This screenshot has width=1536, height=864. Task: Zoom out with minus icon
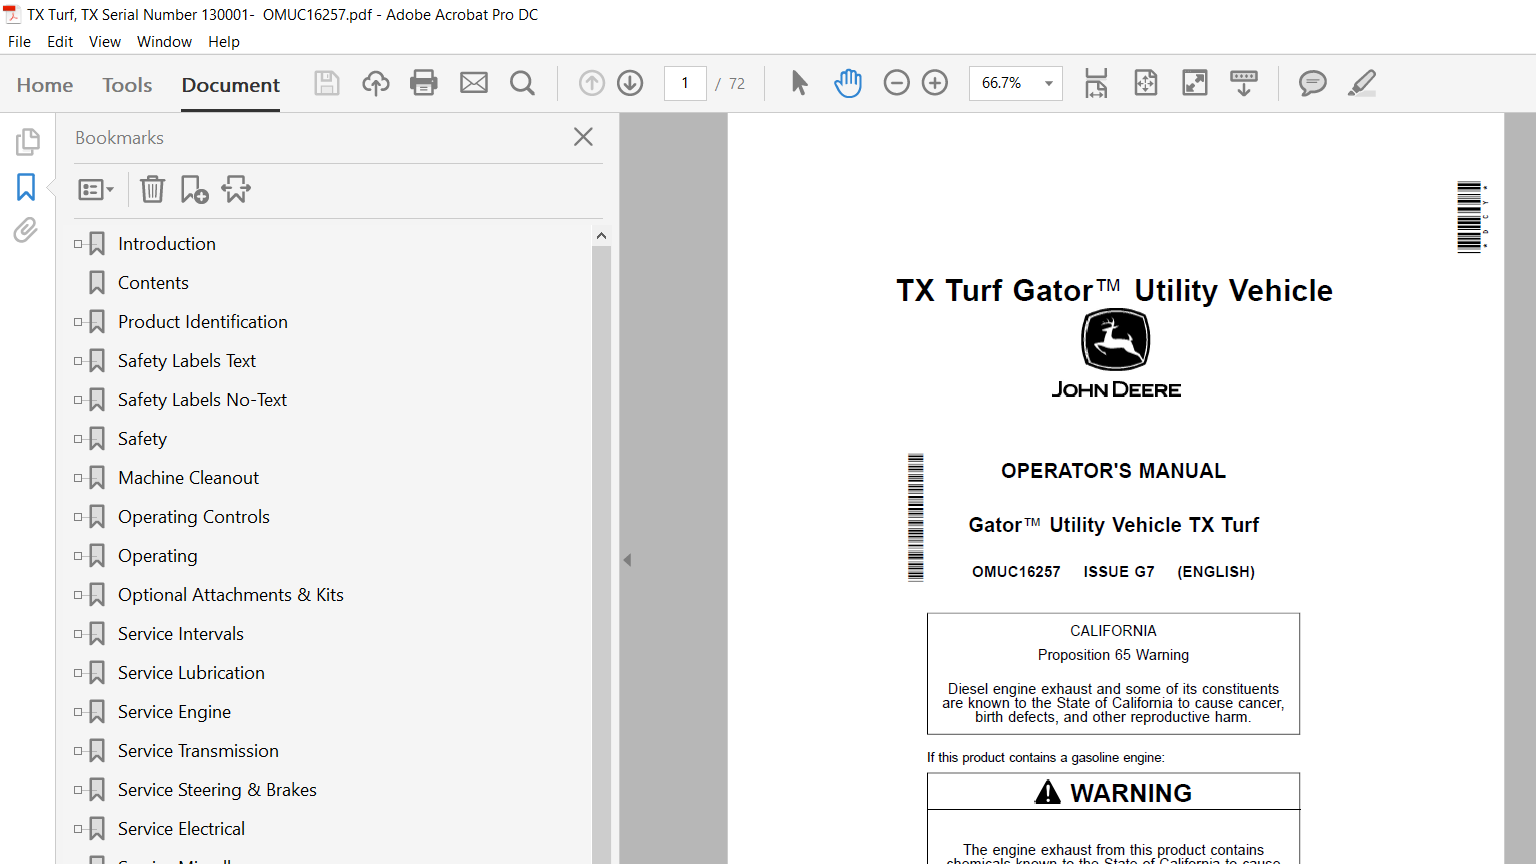(x=897, y=83)
